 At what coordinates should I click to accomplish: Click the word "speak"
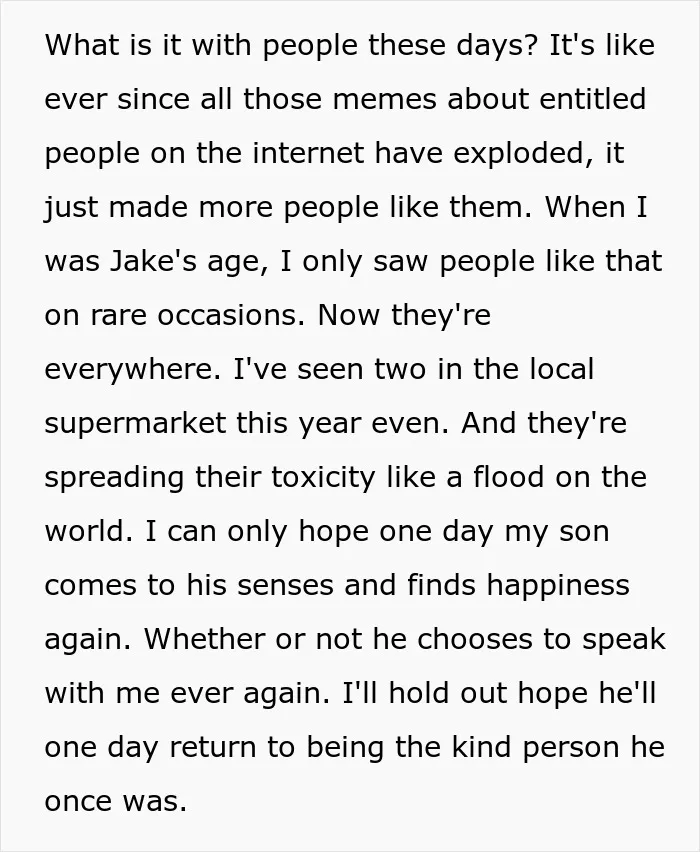(x=624, y=640)
